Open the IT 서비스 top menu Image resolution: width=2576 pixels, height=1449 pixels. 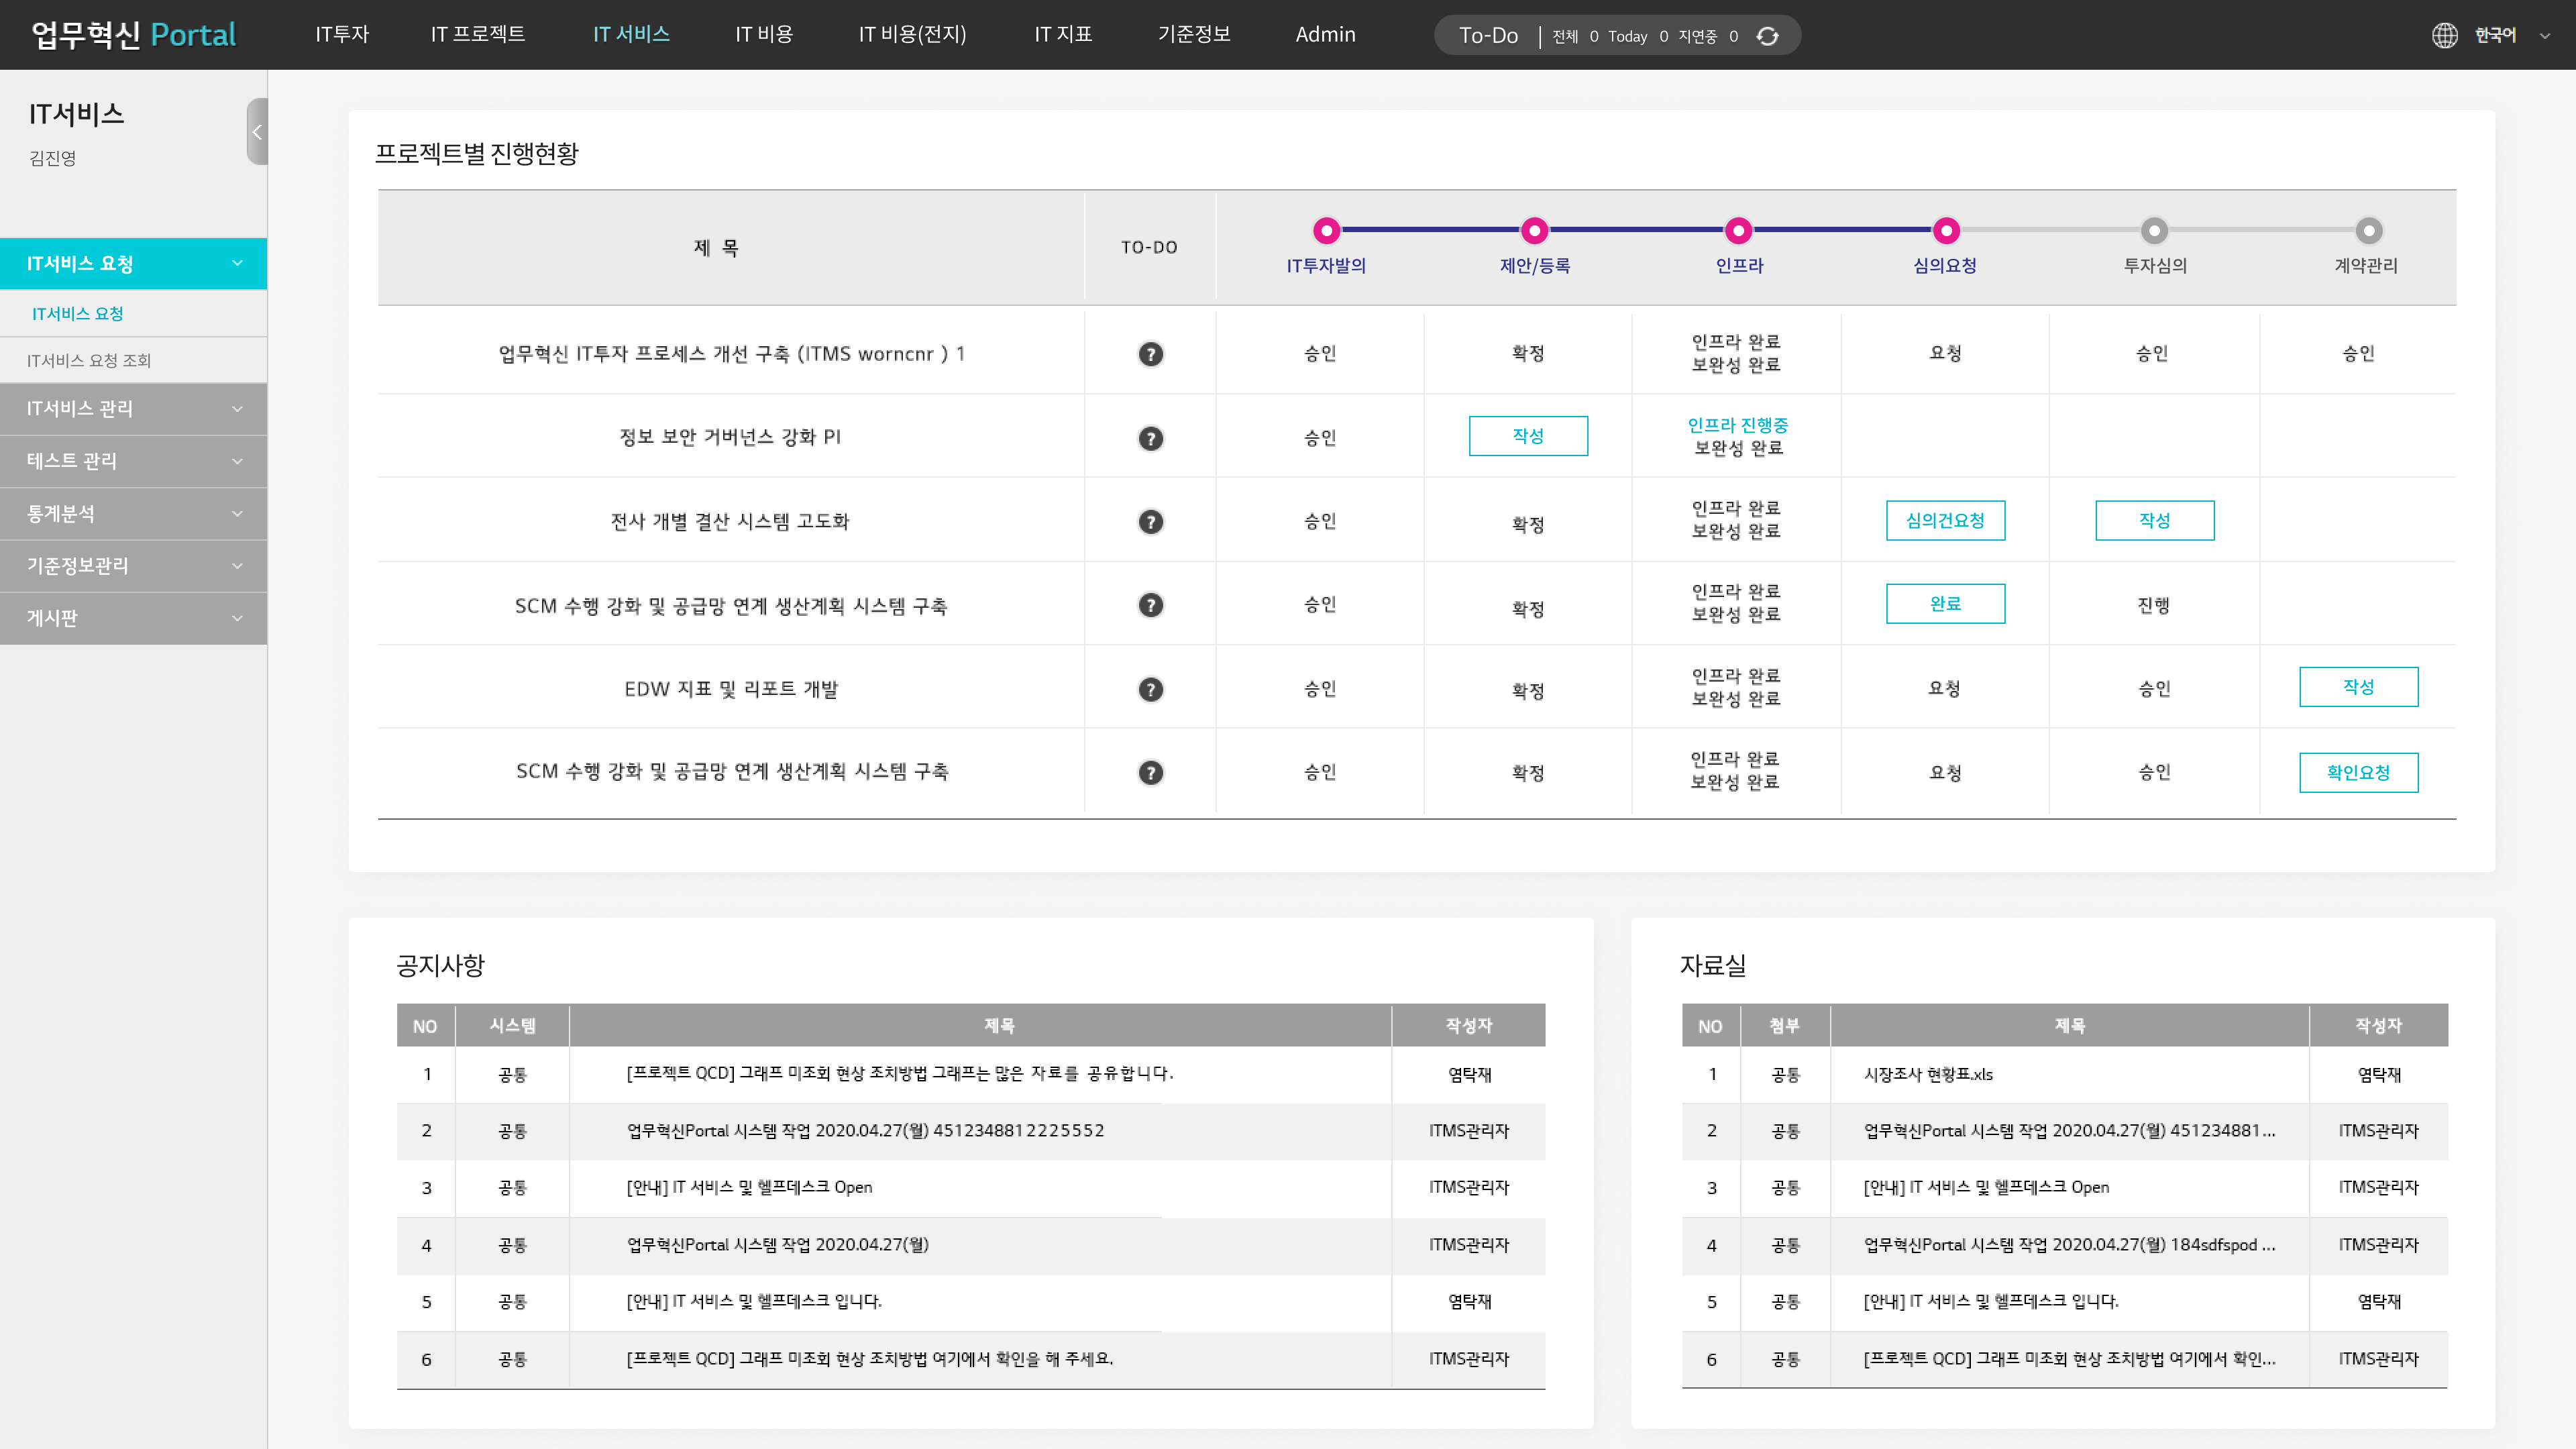click(x=631, y=34)
